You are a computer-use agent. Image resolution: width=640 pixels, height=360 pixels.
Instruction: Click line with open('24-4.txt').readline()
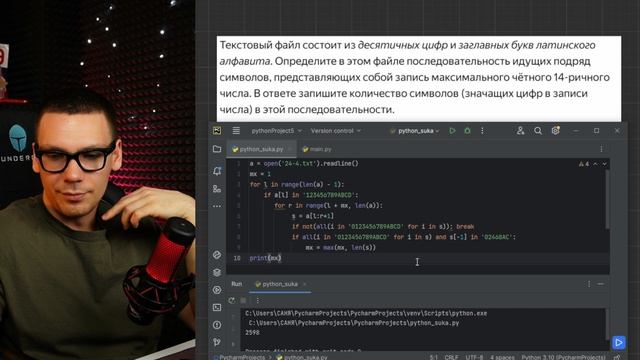tap(304, 163)
